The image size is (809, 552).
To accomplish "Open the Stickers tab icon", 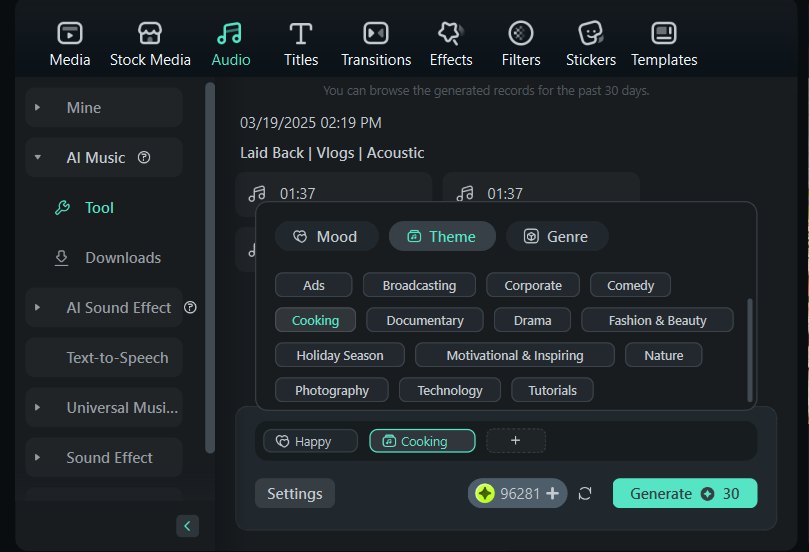I will (x=590, y=34).
